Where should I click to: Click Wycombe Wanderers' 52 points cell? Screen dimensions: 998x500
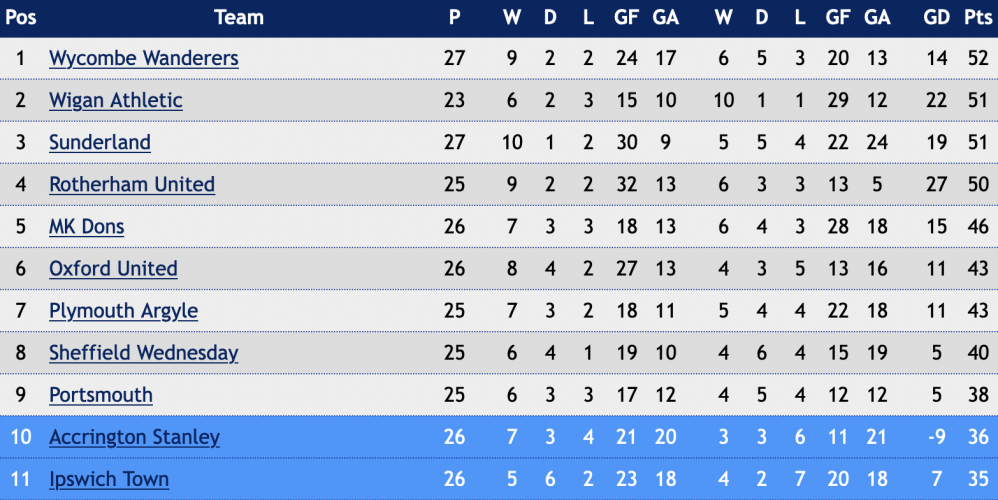[x=978, y=59]
